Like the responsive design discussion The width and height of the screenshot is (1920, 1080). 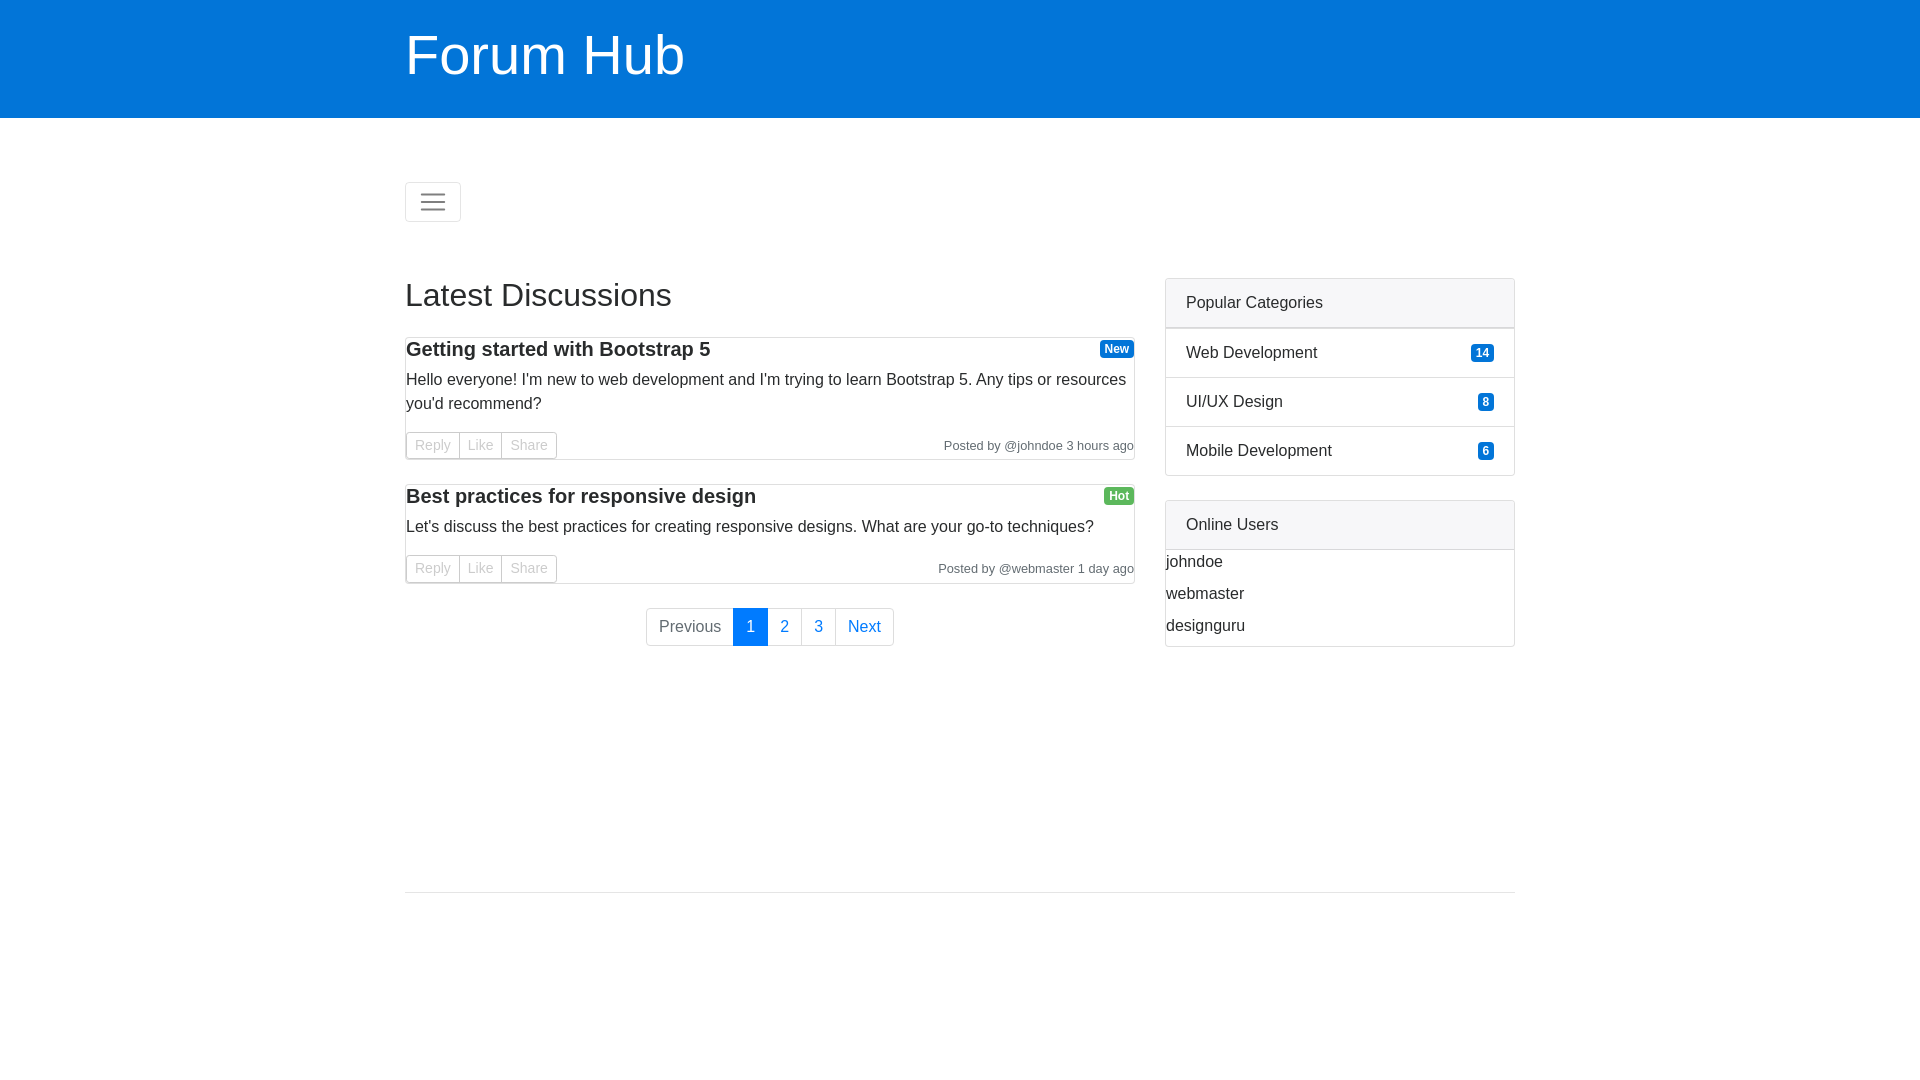480,568
